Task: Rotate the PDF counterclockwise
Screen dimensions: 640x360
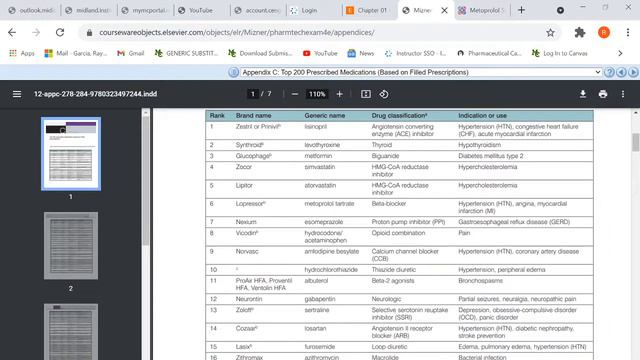Action: pos(384,94)
